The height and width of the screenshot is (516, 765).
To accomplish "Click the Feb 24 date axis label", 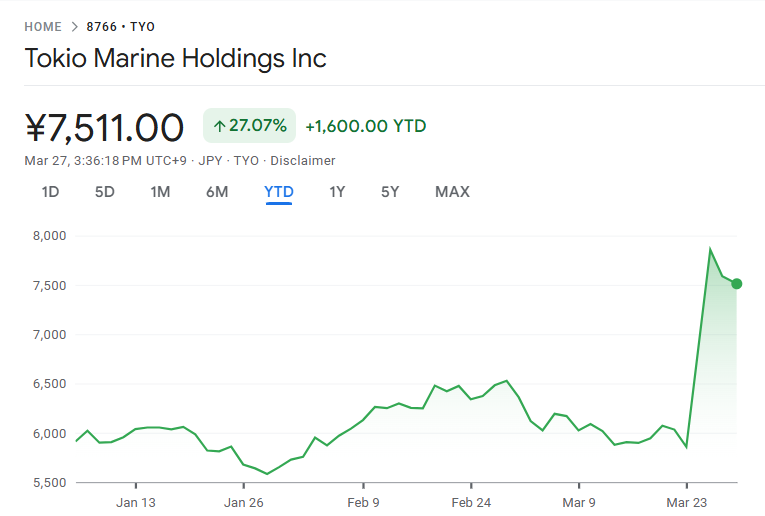I will coord(470,502).
